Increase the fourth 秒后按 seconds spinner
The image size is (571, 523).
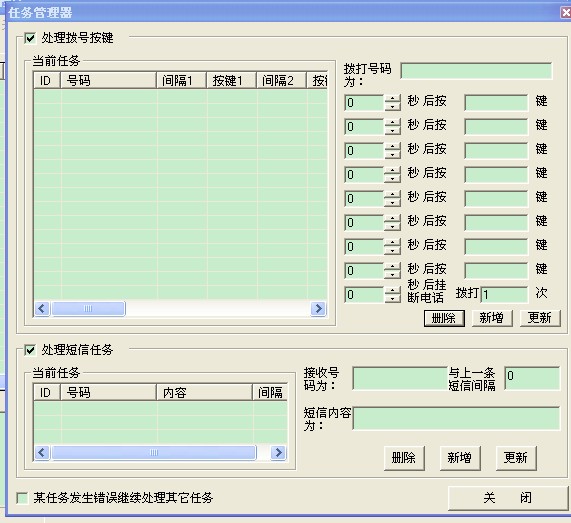[393, 171]
